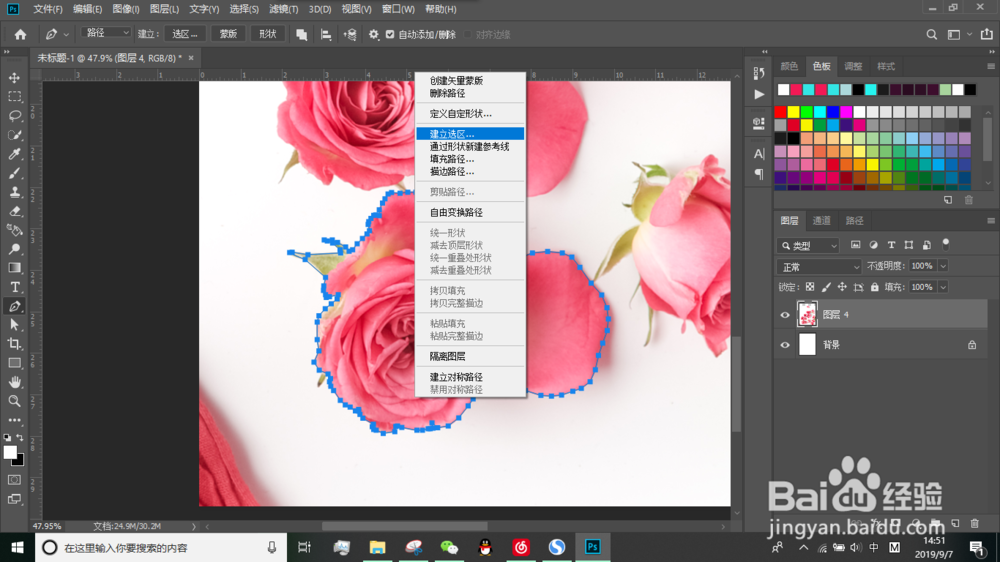Image resolution: width=1000 pixels, height=562 pixels.
Task: Click 选区... button in options bar
Action: click(x=185, y=34)
